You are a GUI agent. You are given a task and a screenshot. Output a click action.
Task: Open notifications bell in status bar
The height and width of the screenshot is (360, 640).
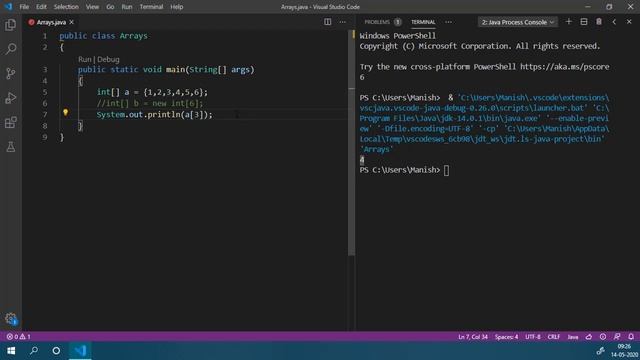(x=631, y=337)
